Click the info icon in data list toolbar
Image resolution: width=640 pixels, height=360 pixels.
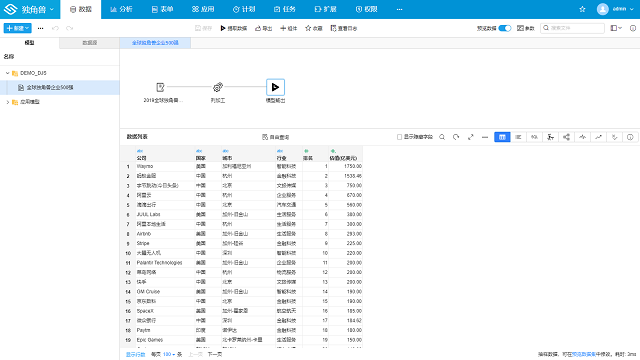coord(630,137)
